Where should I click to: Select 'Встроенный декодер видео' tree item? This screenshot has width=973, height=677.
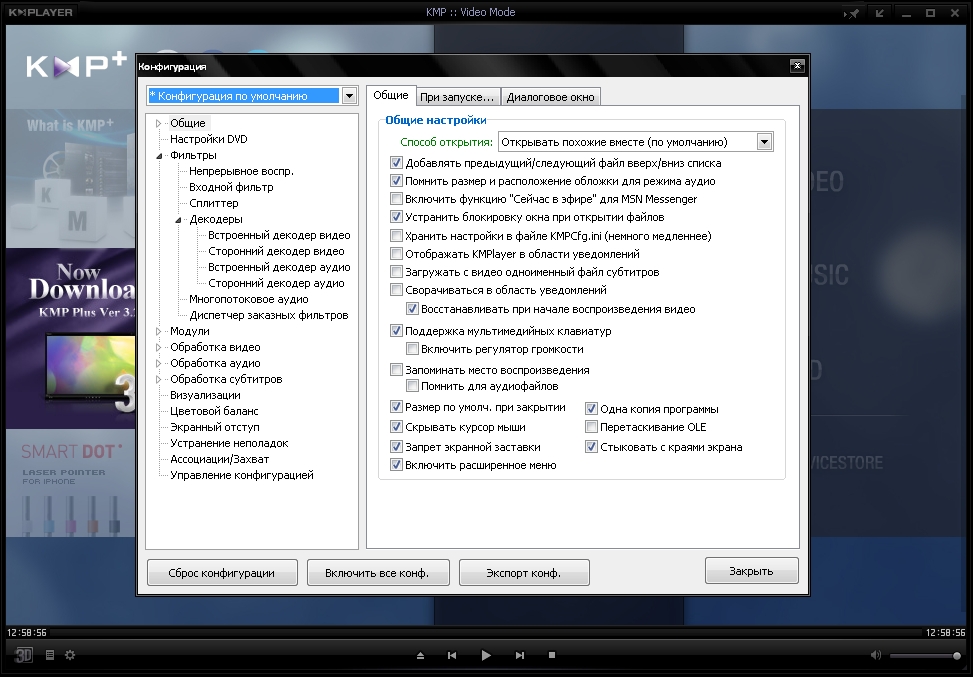tap(279, 235)
